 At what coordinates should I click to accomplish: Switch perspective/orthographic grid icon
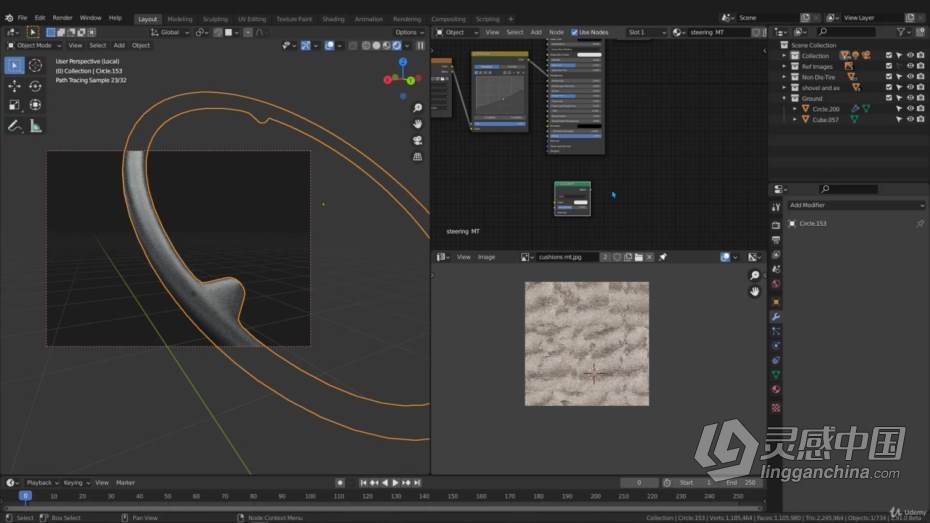pos(418,157)
